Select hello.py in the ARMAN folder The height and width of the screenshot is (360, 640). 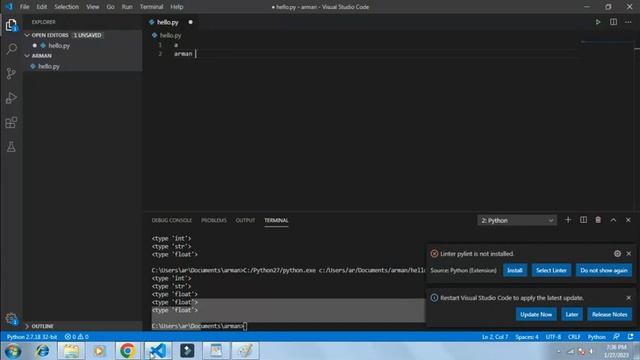(x=49, y=66)
